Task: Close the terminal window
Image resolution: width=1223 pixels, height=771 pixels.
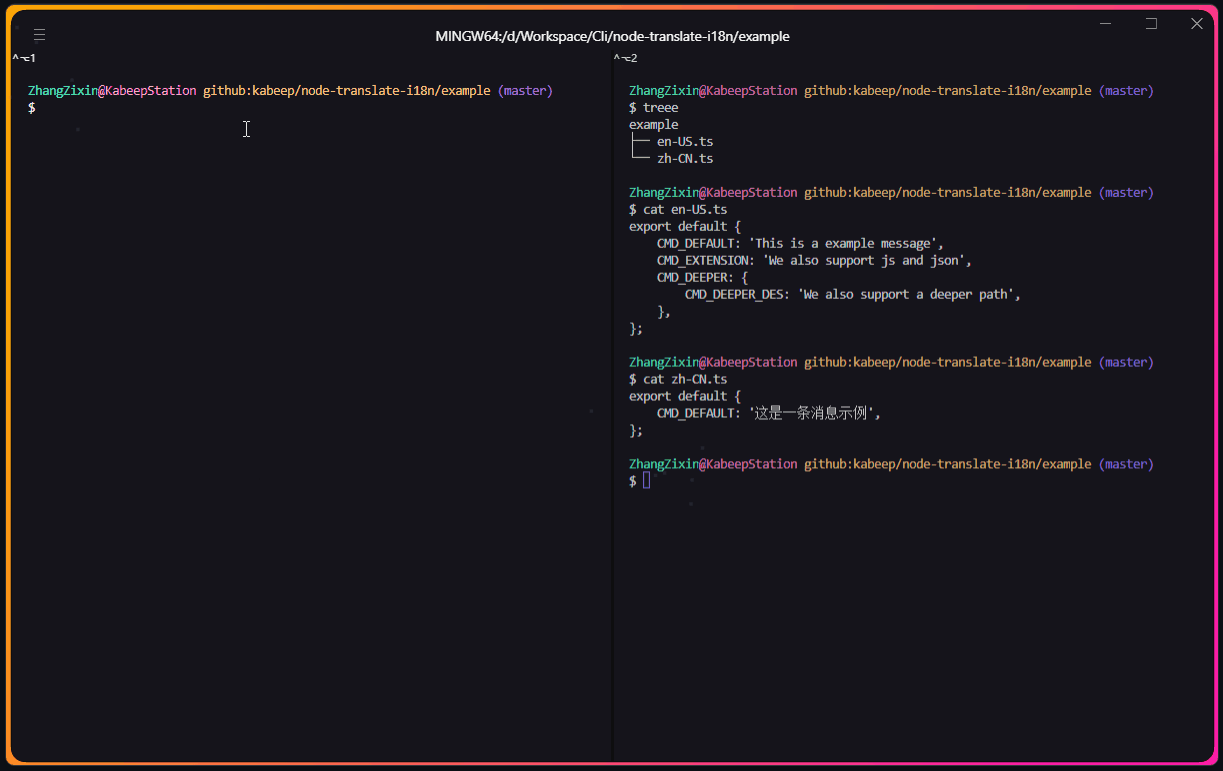Action: point(1196,23)
